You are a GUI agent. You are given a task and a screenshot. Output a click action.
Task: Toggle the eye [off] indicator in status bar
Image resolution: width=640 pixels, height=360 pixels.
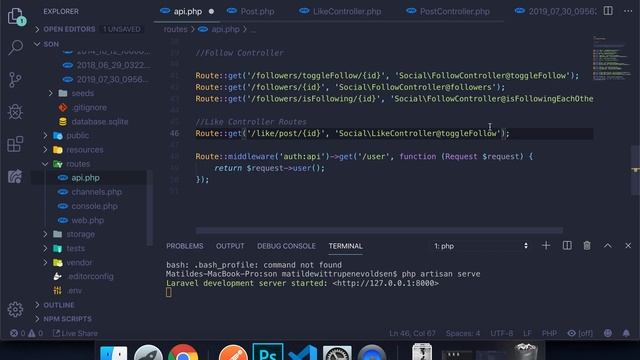click(580, 333)
